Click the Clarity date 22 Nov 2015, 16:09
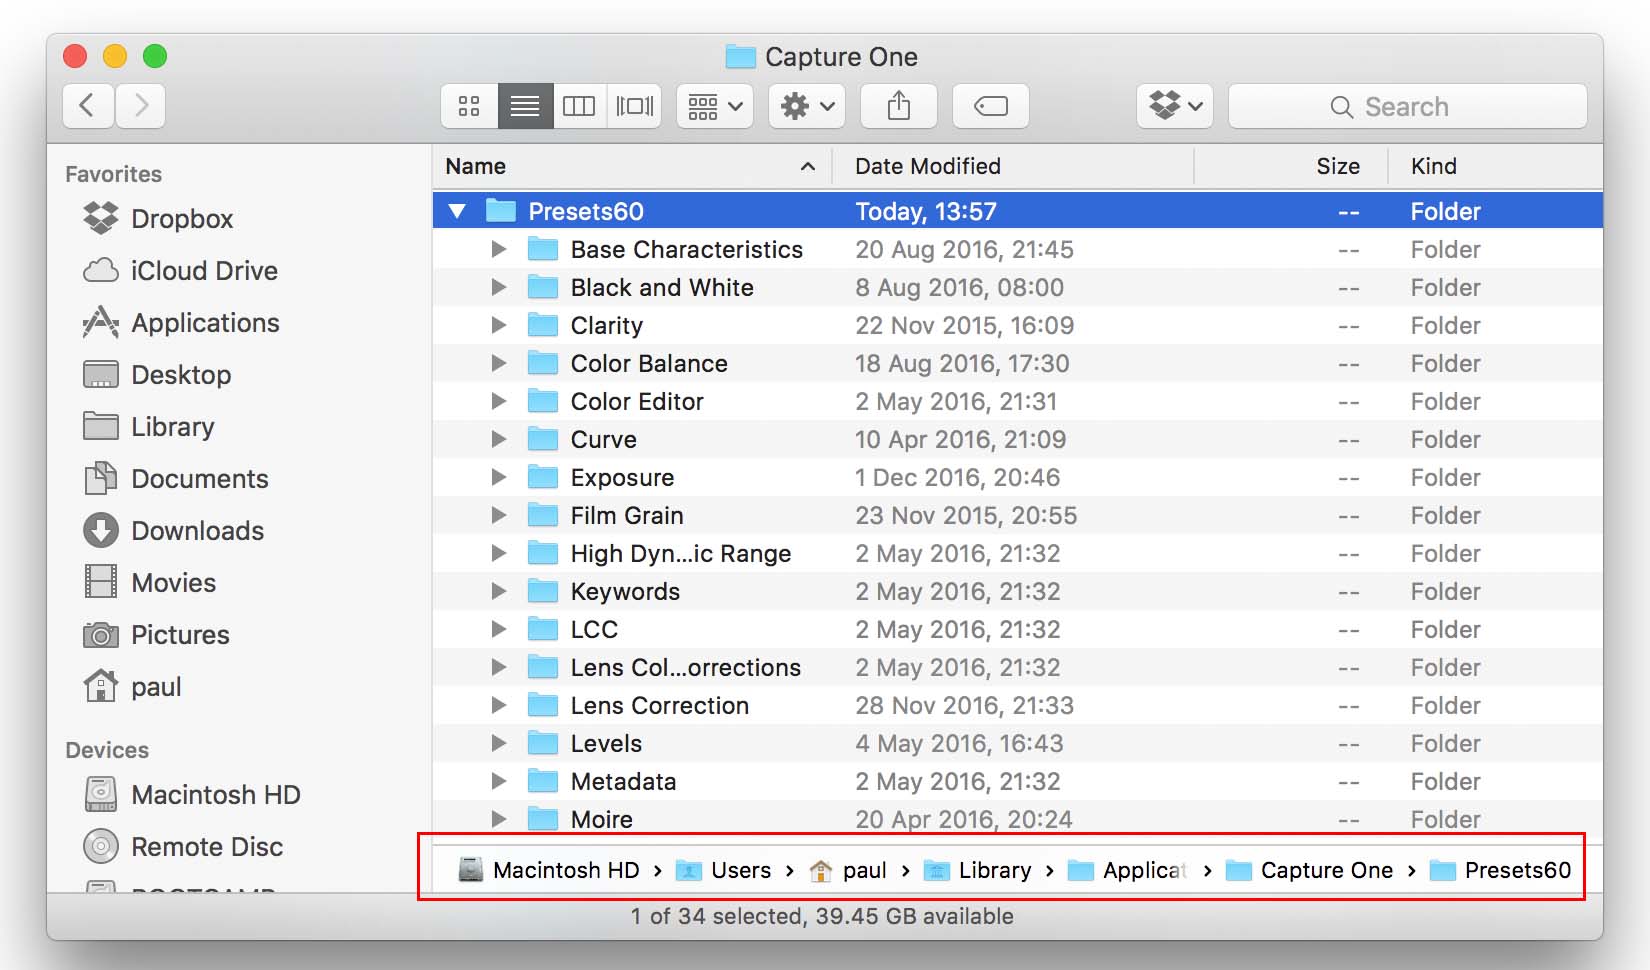This screenshot has height=970, width=1650. 964,325
